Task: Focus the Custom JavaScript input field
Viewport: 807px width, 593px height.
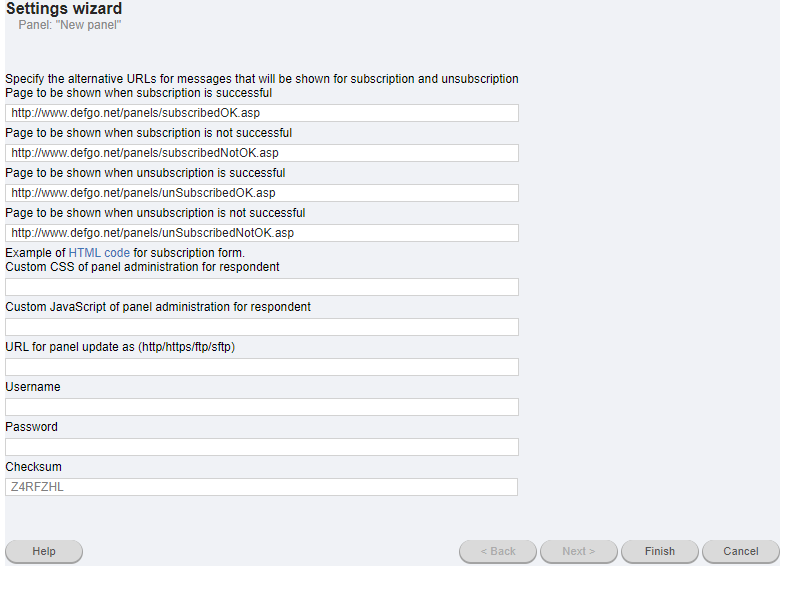Action: (x=262, y=327)
